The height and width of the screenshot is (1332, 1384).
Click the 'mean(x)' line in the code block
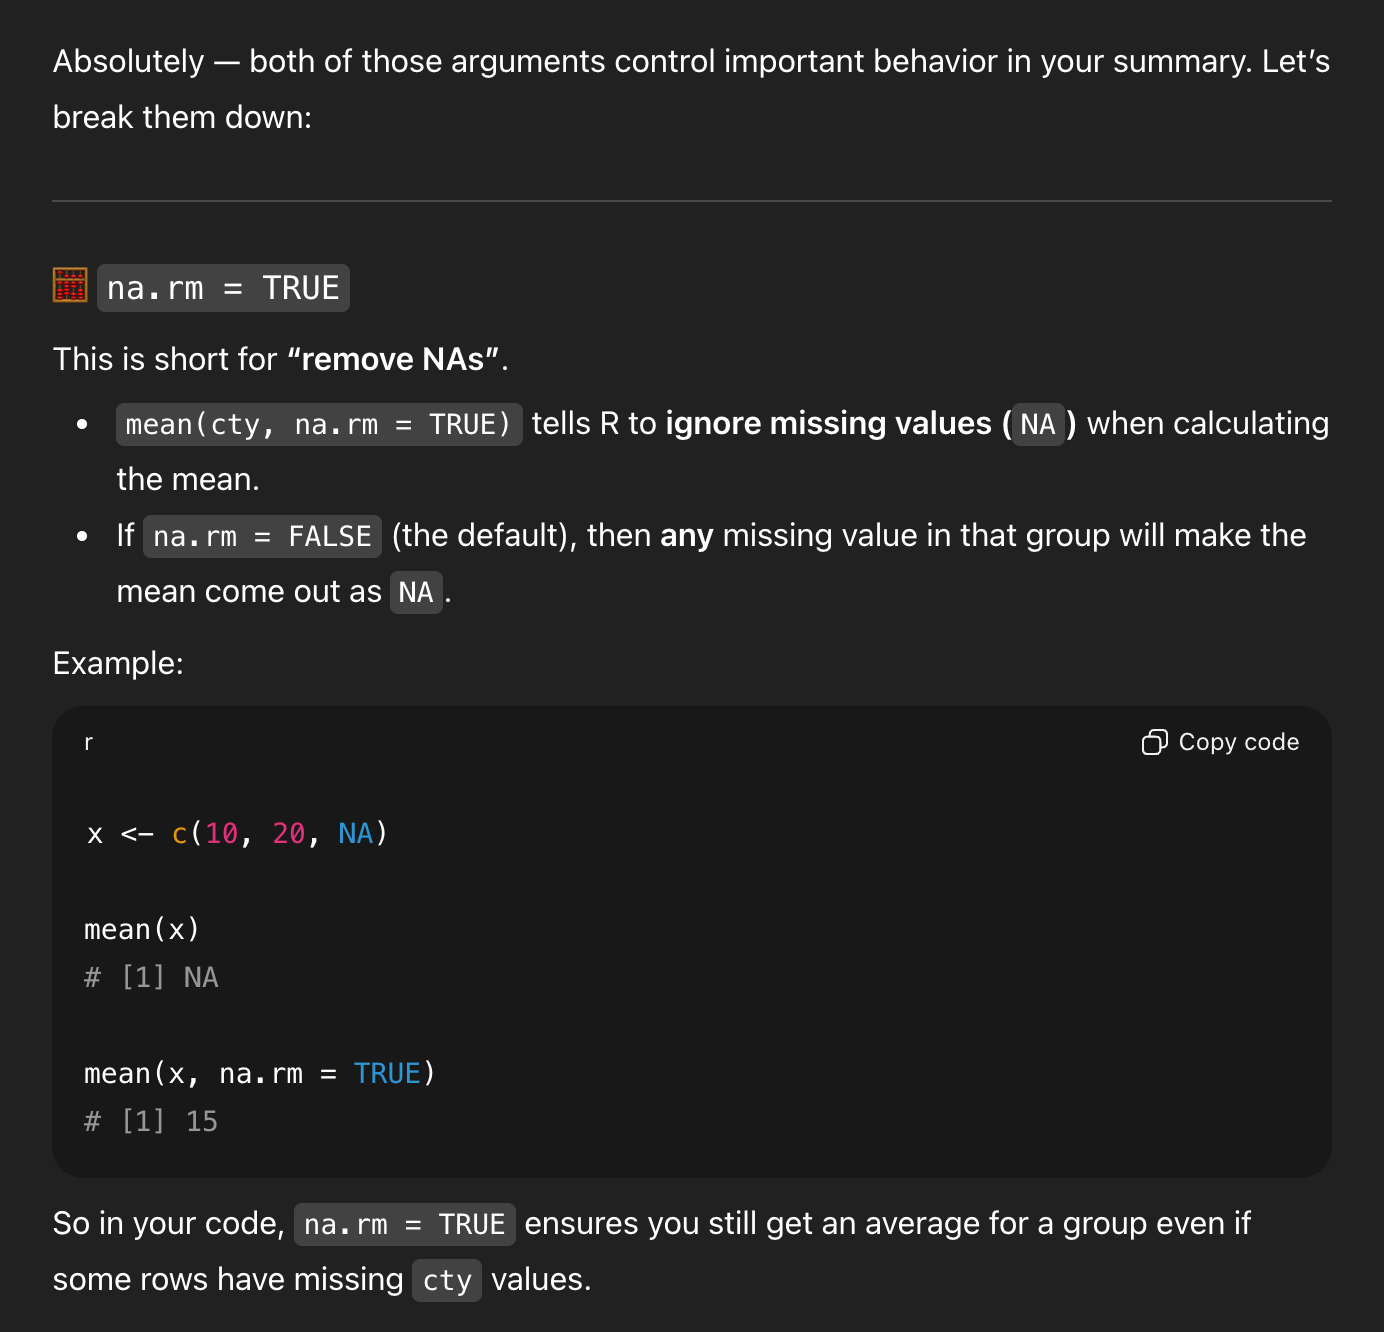pos(142,929)
